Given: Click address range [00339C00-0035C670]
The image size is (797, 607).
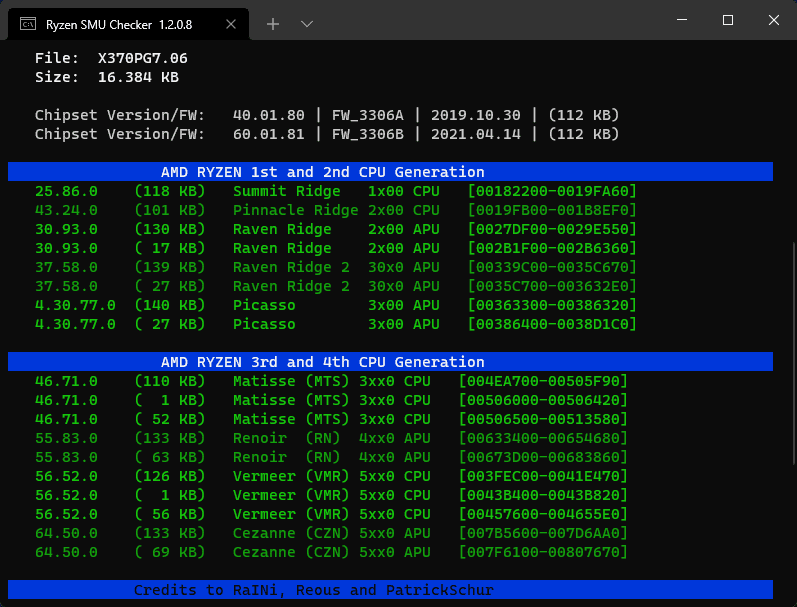Looking at the screenshot, I should point(552,267).
